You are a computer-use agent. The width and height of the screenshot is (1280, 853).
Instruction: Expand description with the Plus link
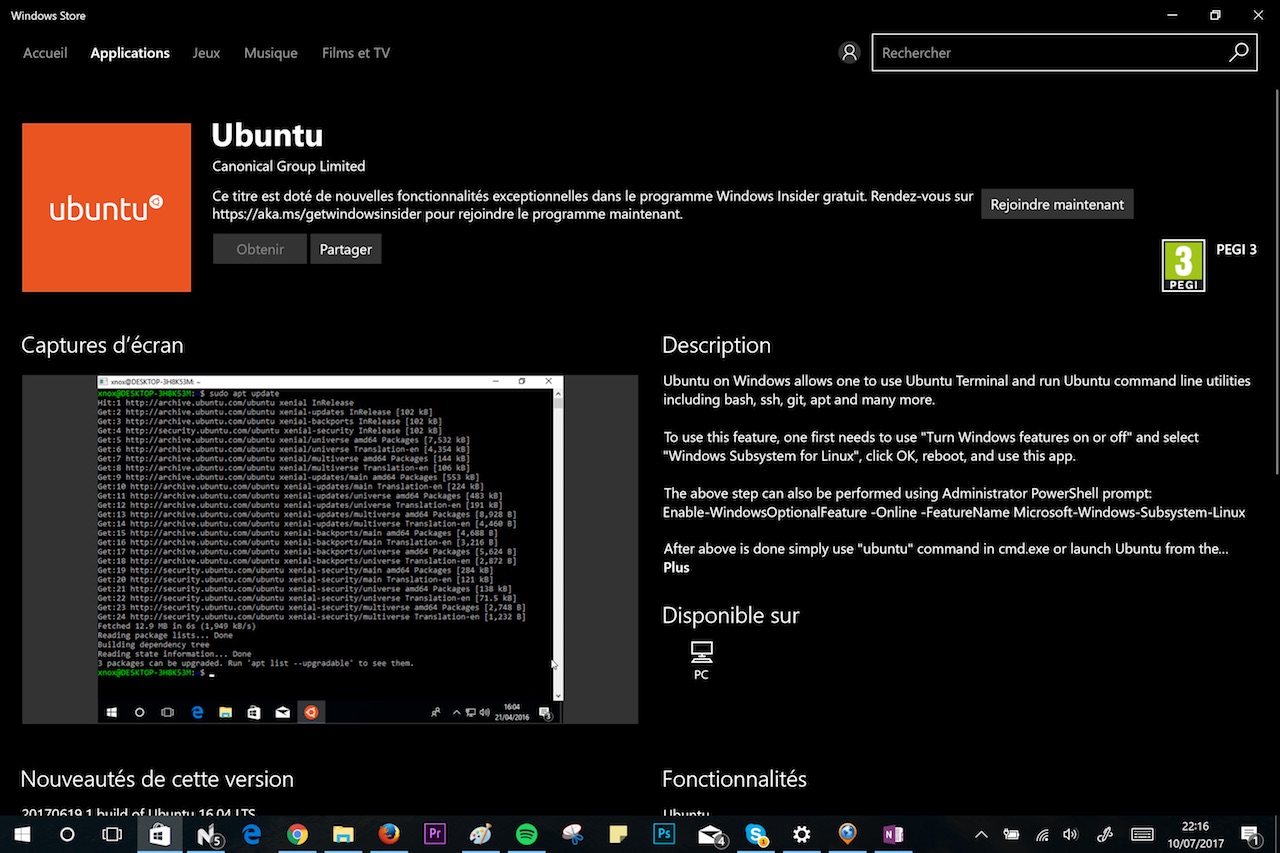(x=676, y=567)
